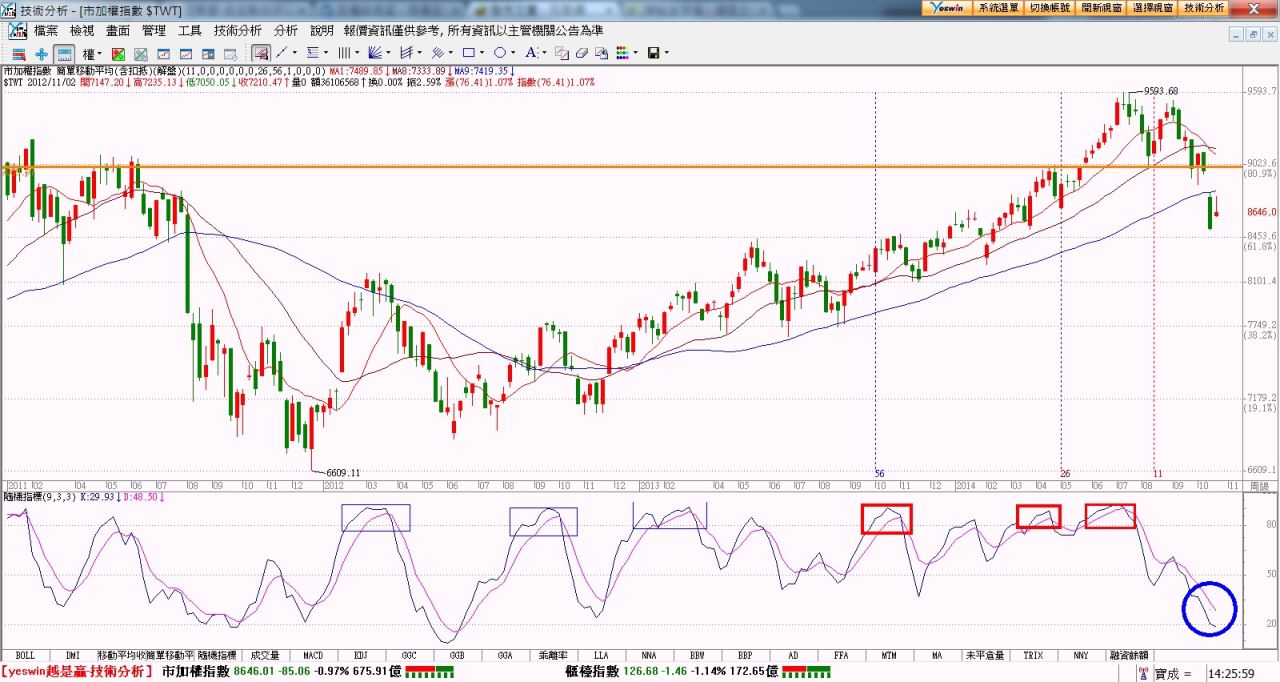This screenshot has height=682, width=1280.
Task: Click the floppy disk save icon
Action: (653, 53)
